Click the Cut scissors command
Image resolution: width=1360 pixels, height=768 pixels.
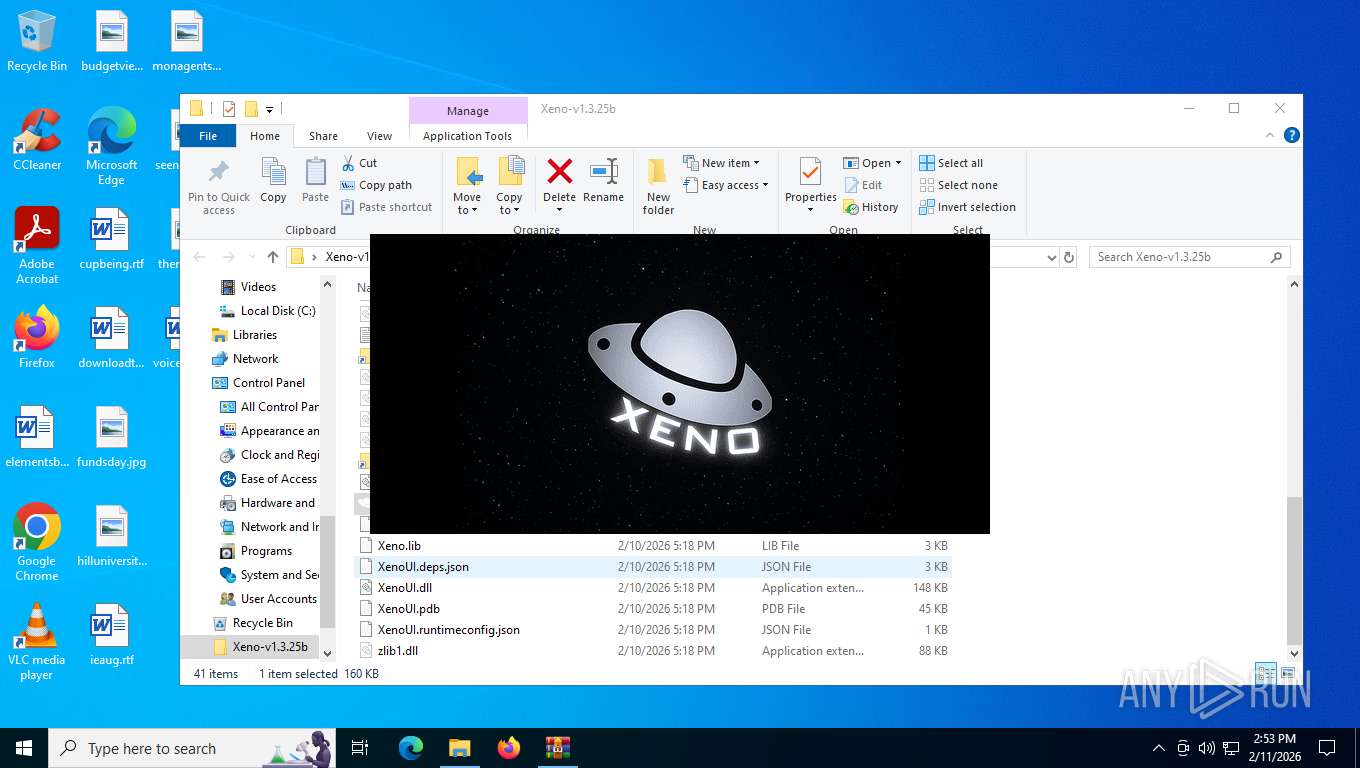coord(359,163)
